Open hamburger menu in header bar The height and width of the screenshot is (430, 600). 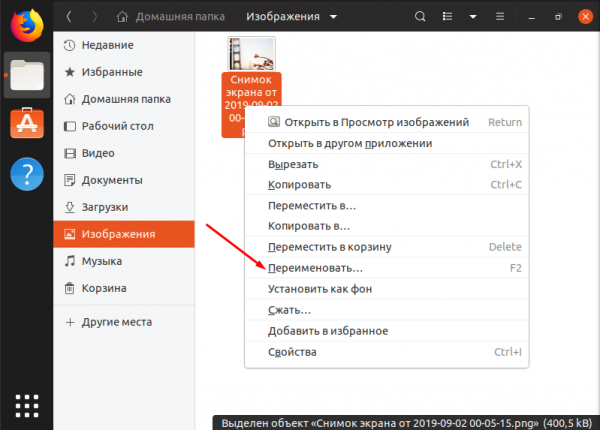pos(500,16)
